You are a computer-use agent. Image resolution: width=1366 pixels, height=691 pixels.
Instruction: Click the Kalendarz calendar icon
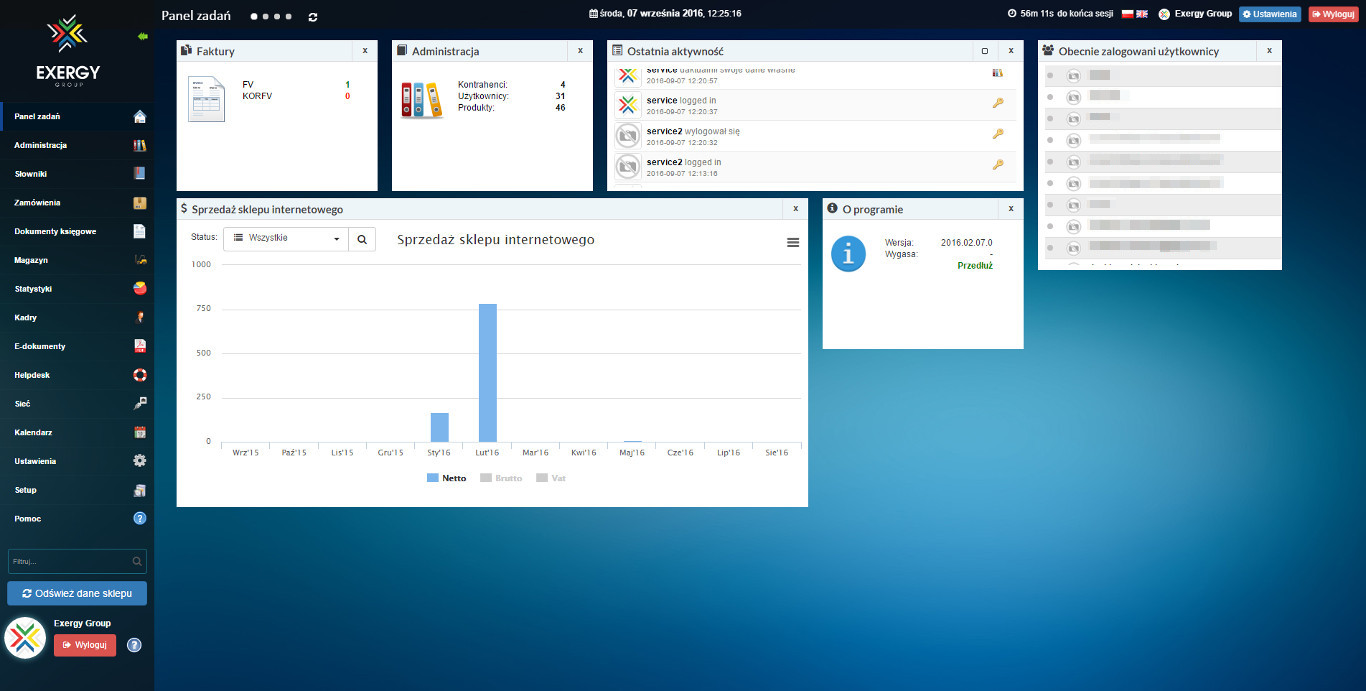click(x=140, y=433)
